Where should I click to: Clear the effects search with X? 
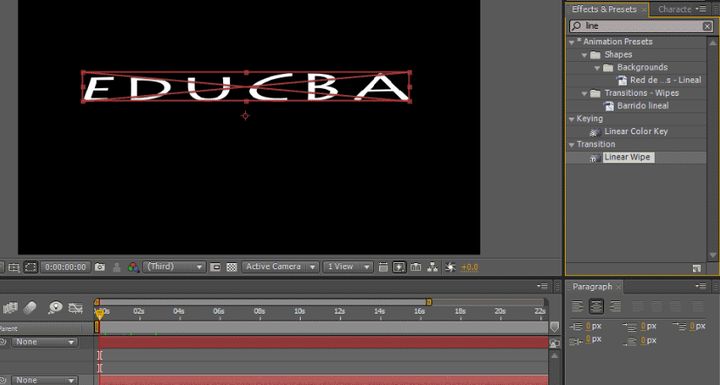708,26
